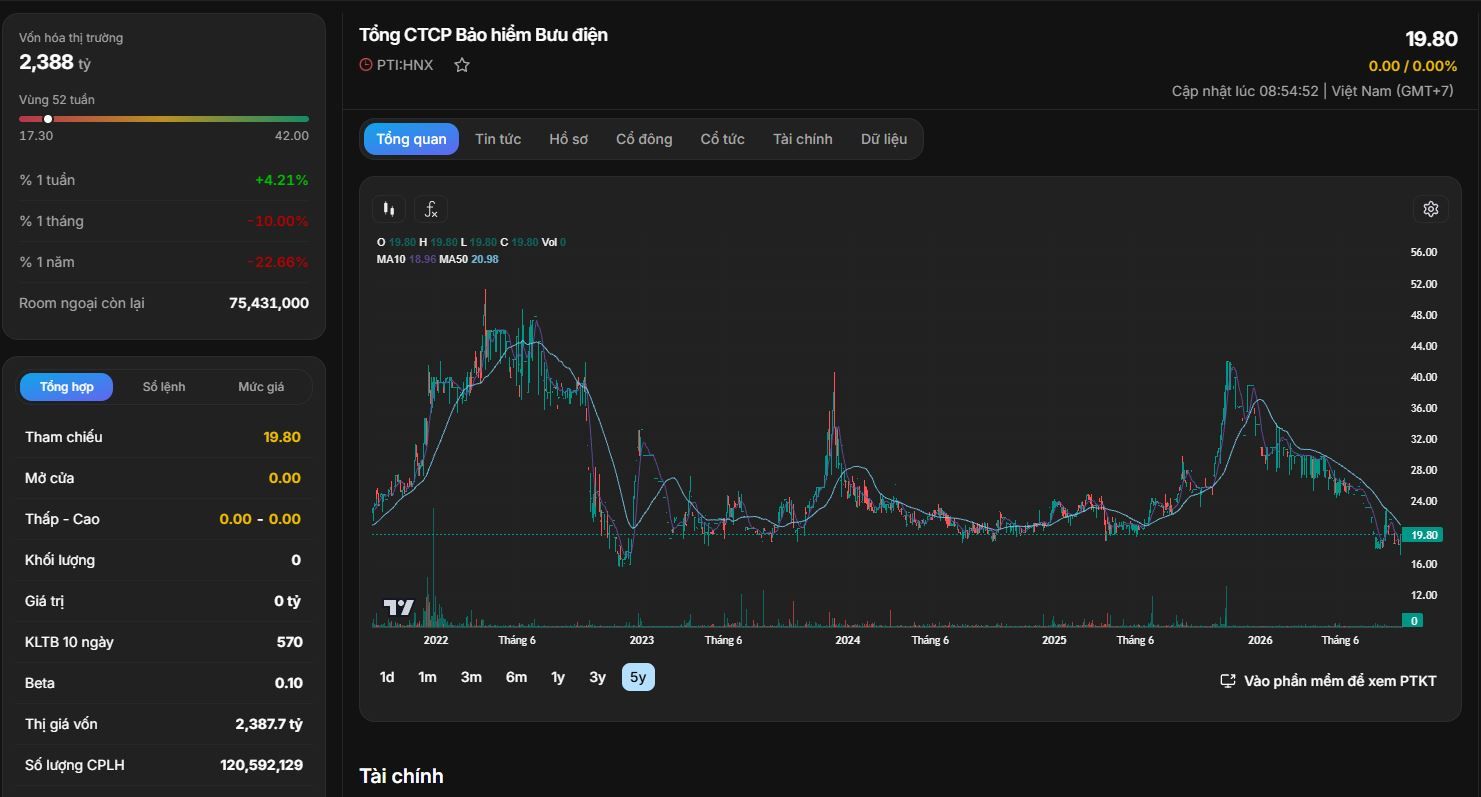Viewport: 1481px width, 797px height.
Task: Click the Tham chiếu value 19.80
Action: click(x=282, y=437)
